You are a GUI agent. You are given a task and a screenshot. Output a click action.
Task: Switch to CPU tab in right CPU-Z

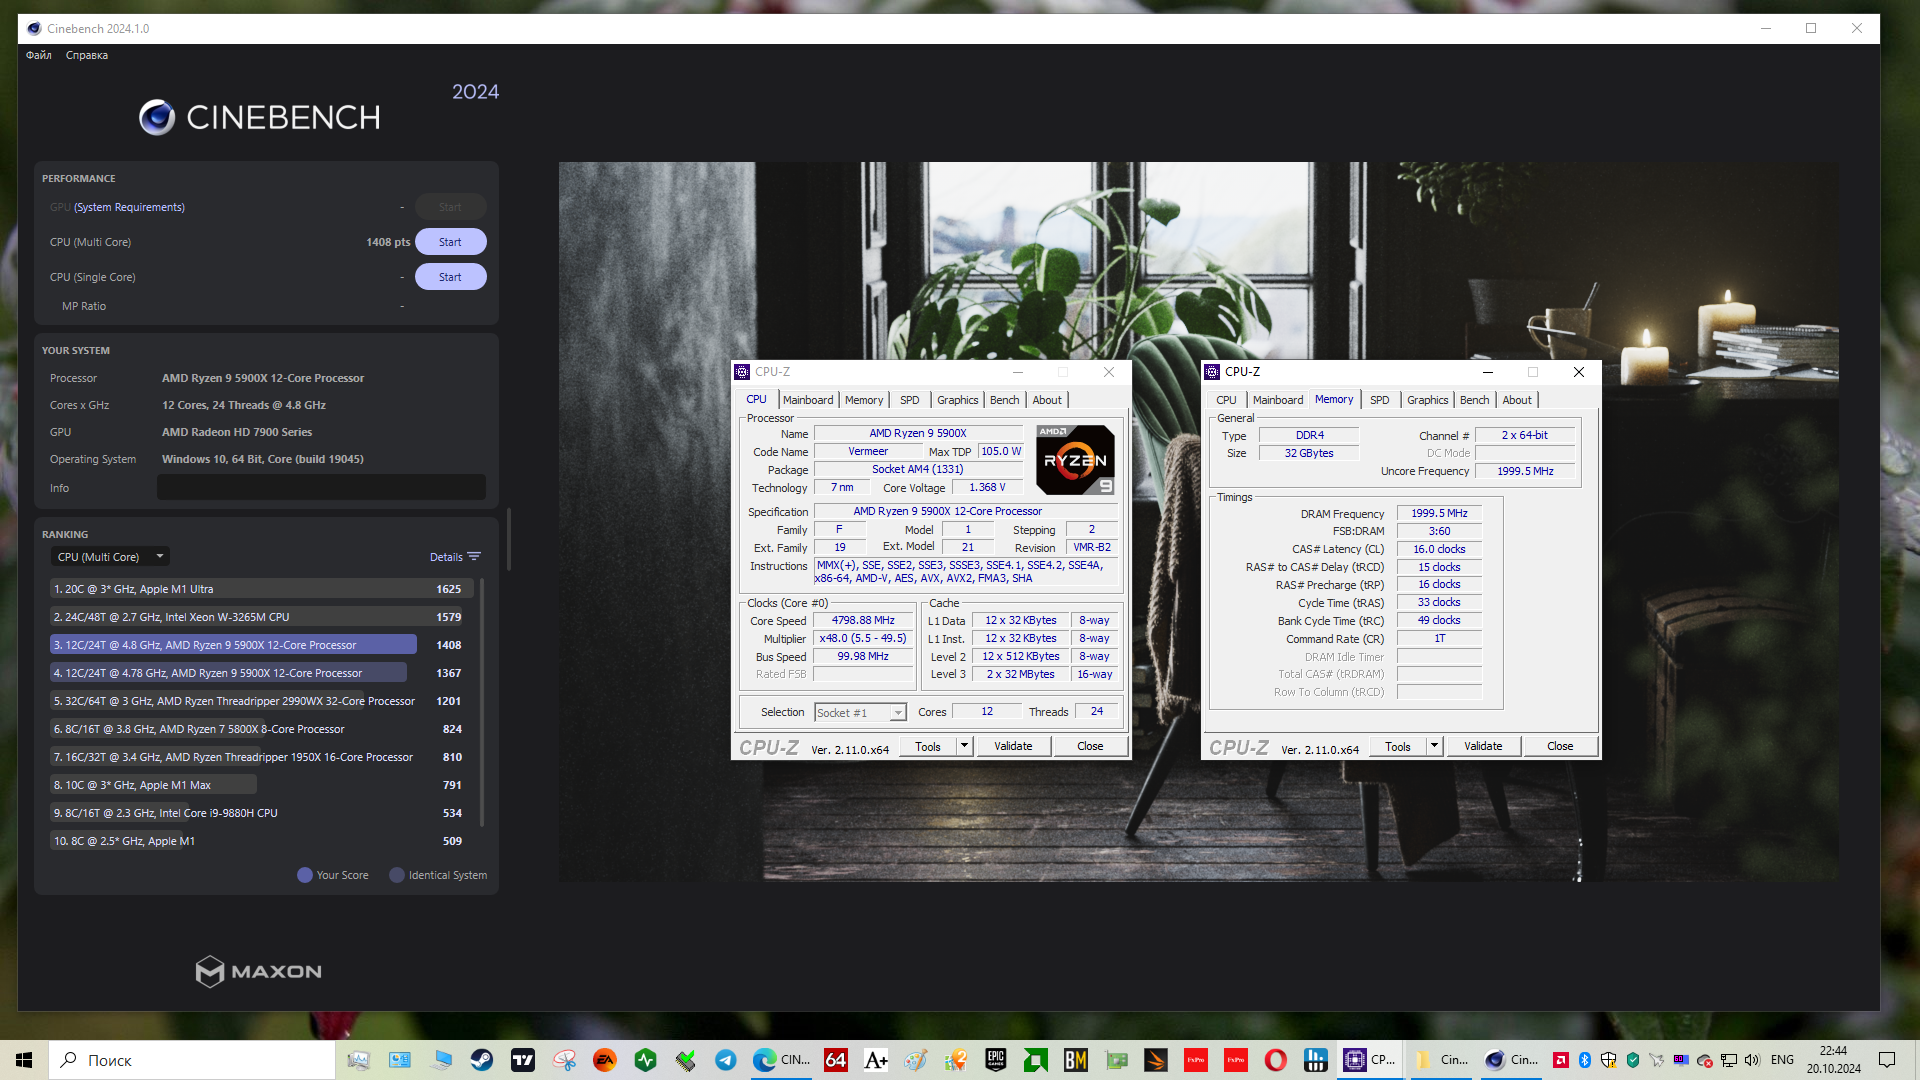coord(1226,400)
